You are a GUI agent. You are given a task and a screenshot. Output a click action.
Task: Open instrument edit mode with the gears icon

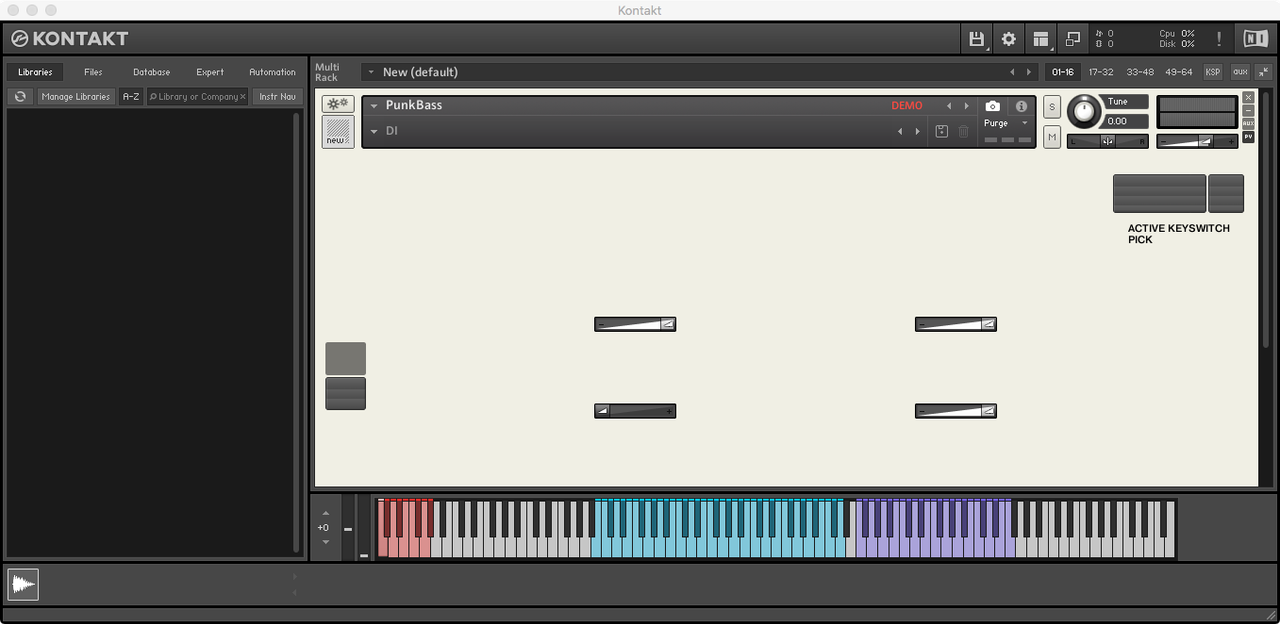point(338,104)
